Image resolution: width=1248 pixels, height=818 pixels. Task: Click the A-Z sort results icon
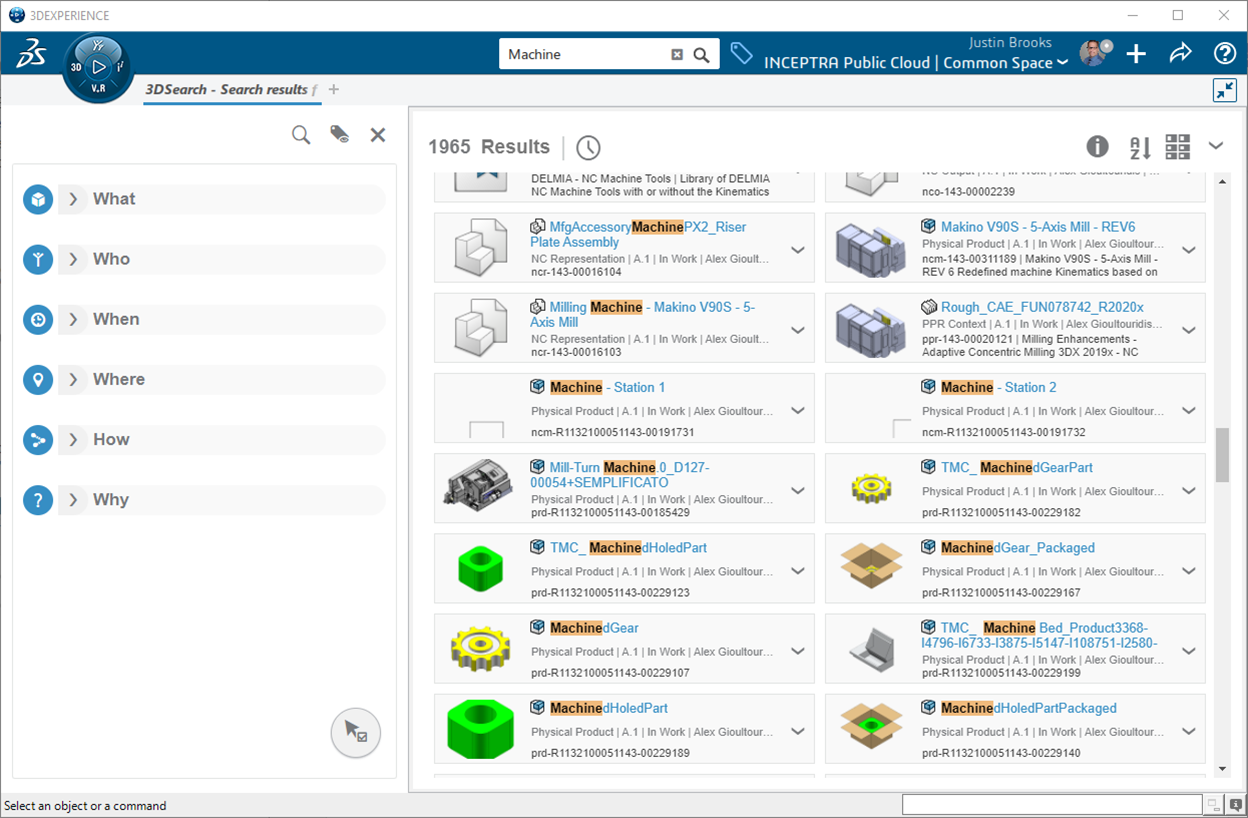pyautogui.click(x=1140, y=147)
